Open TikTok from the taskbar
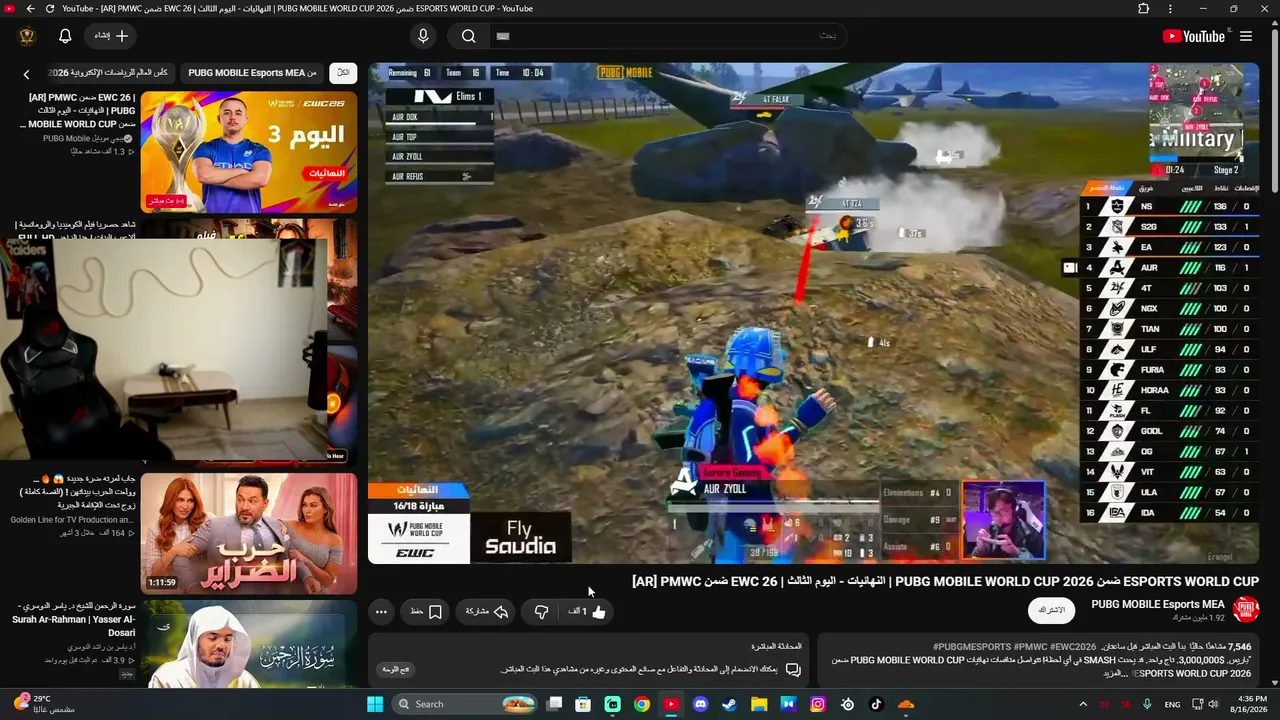Viewport: 1280px width, 720px height. pyautogui.click(x=877, y=704)
